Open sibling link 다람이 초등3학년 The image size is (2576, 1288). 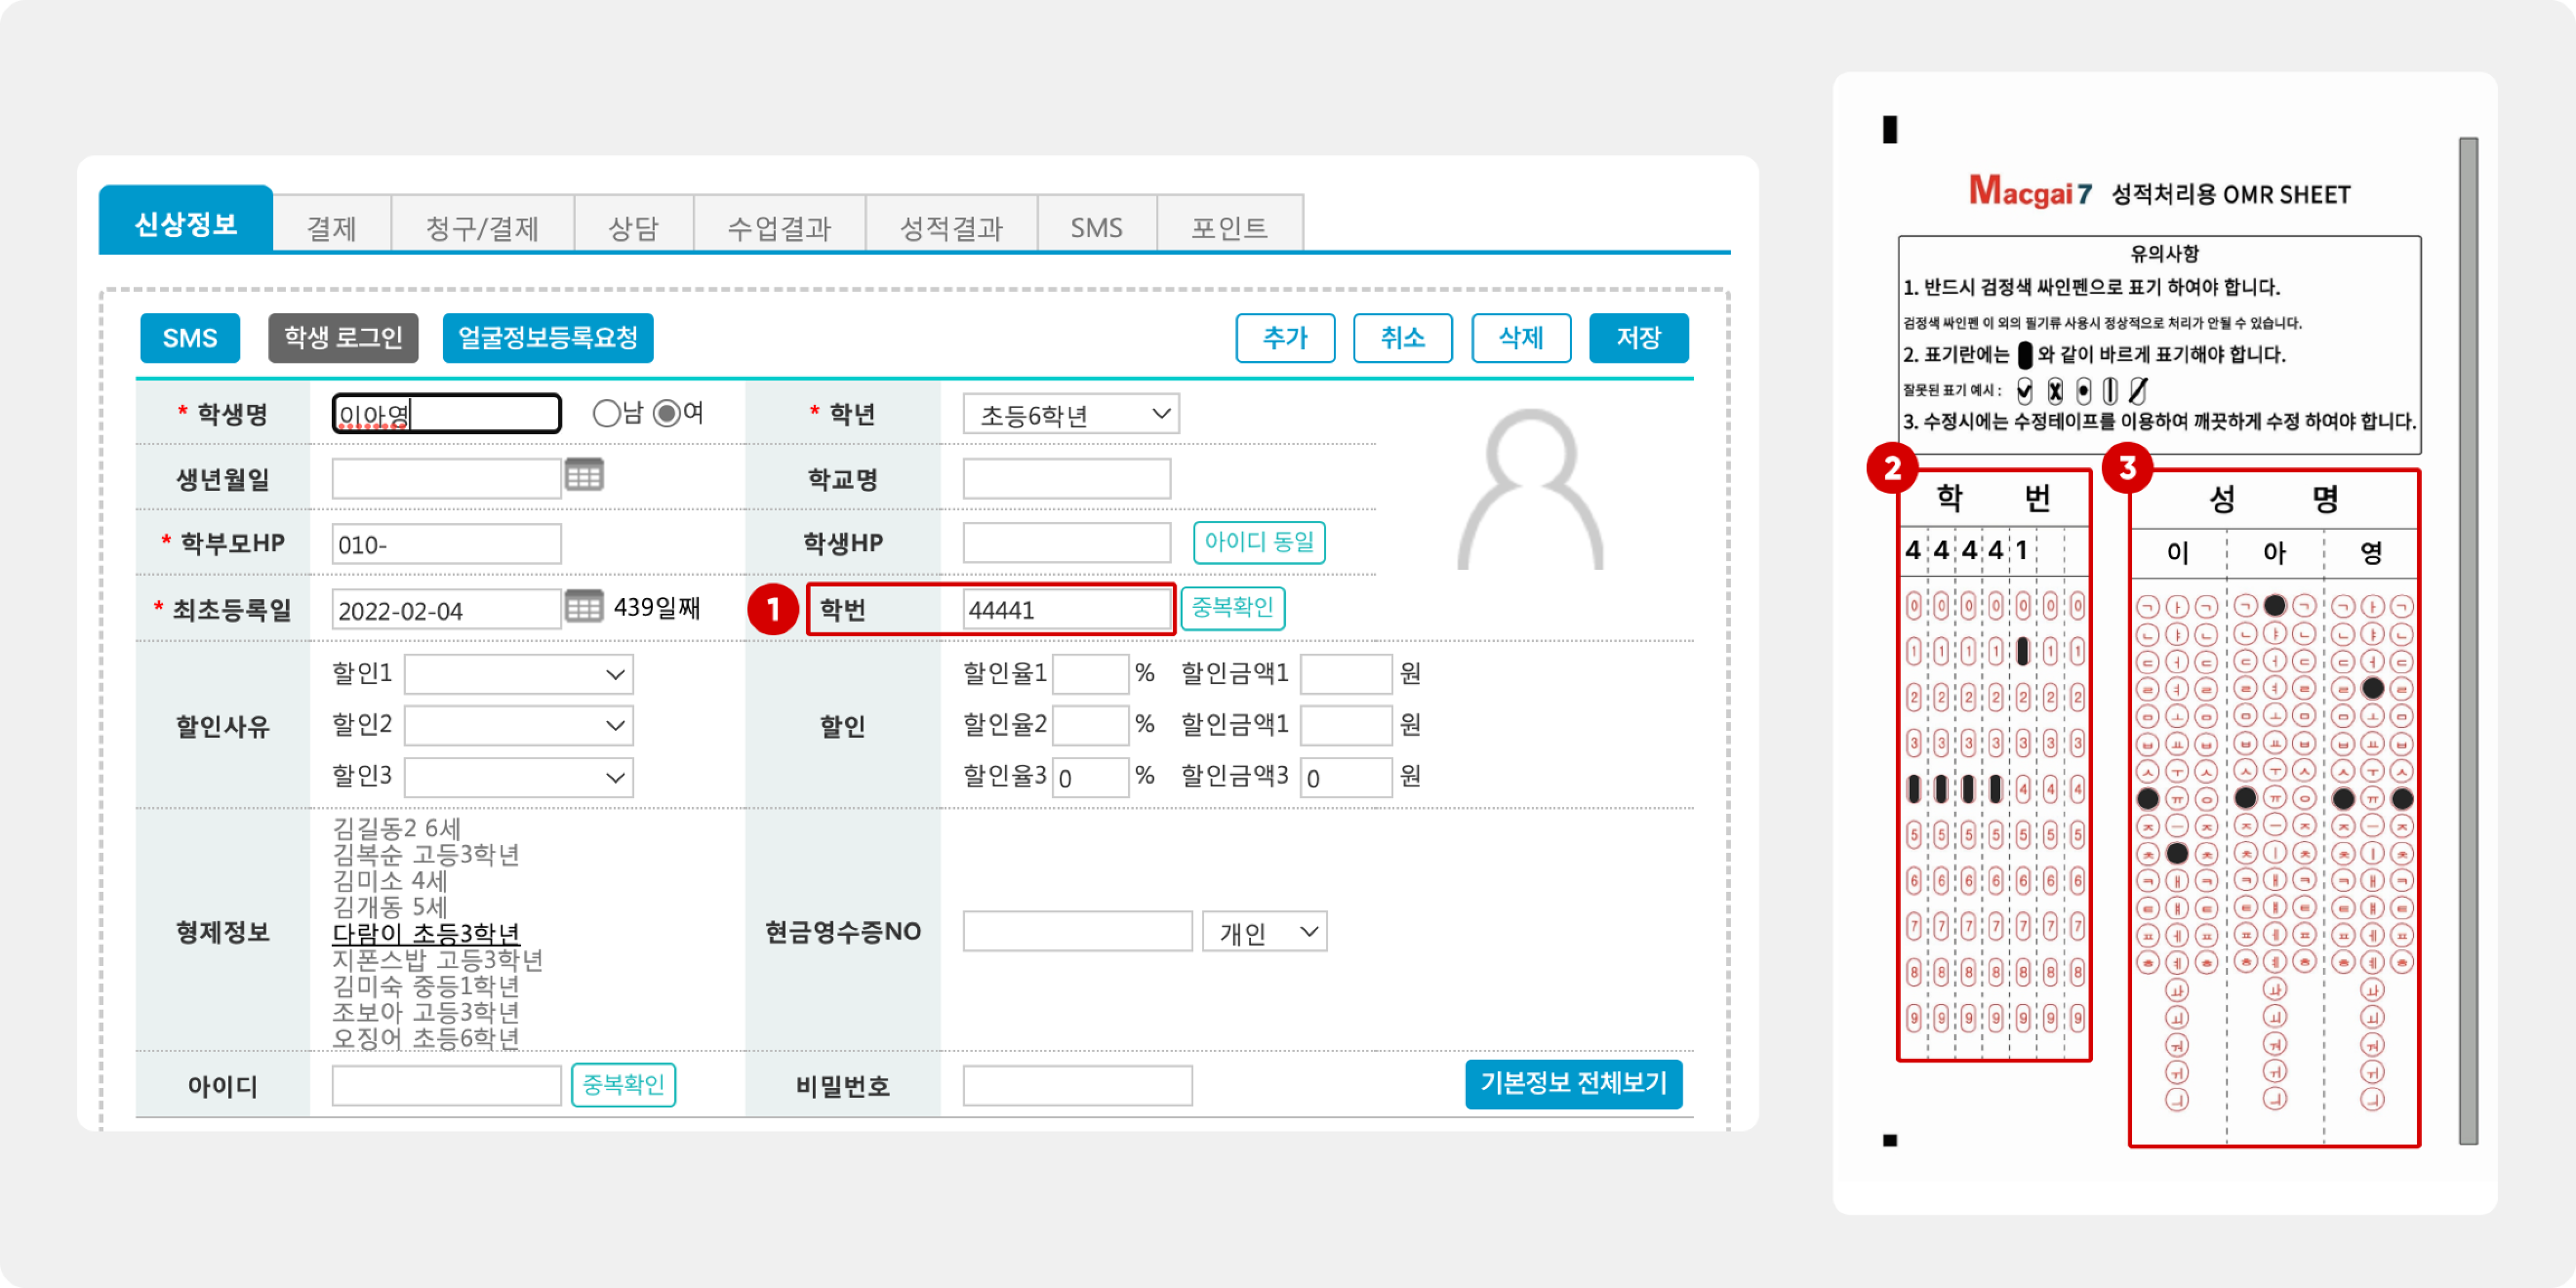[426, 933]
